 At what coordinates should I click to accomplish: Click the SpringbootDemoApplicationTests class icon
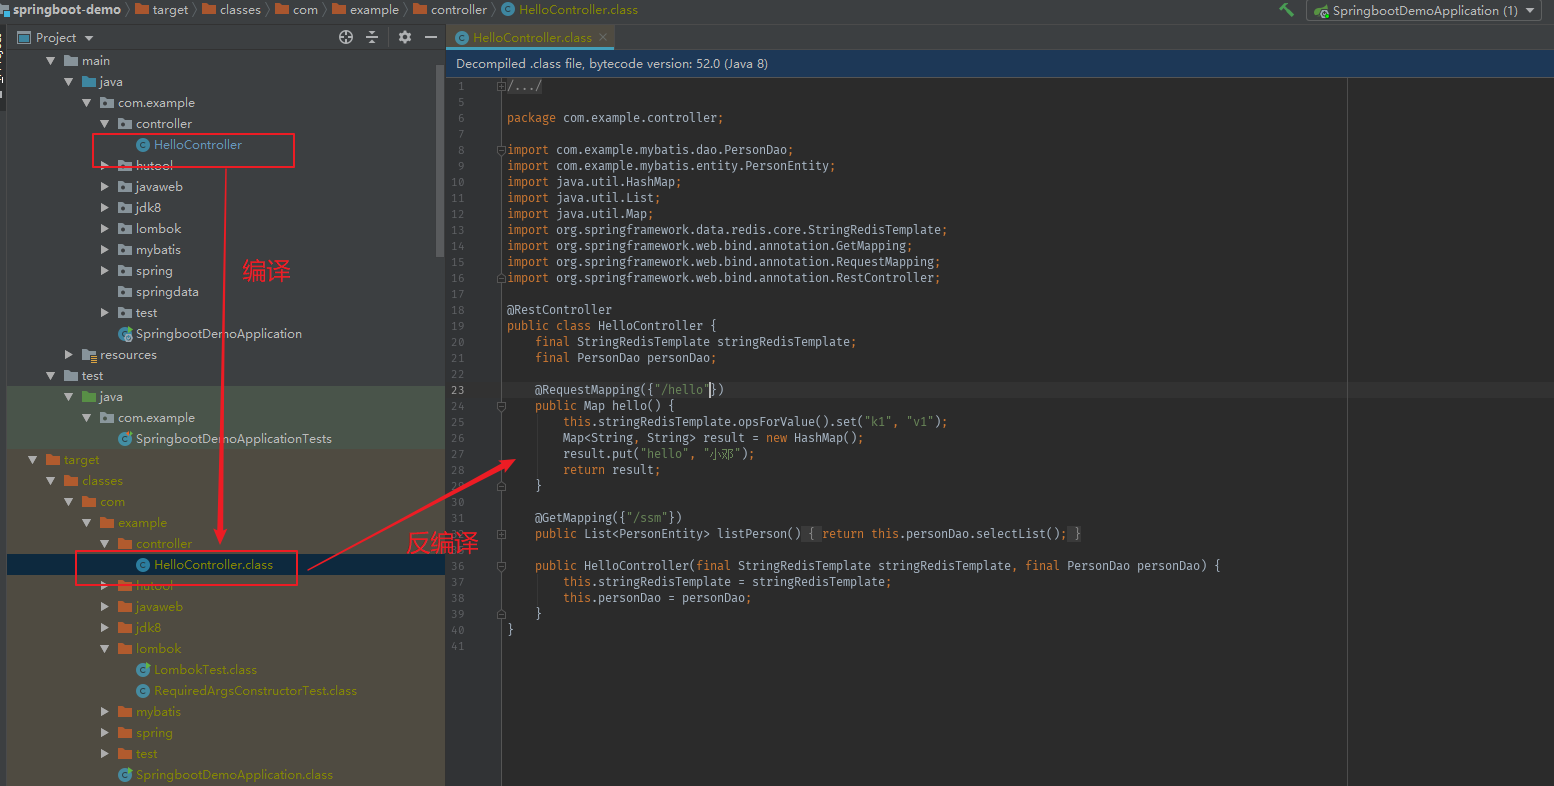click(125, 439)
